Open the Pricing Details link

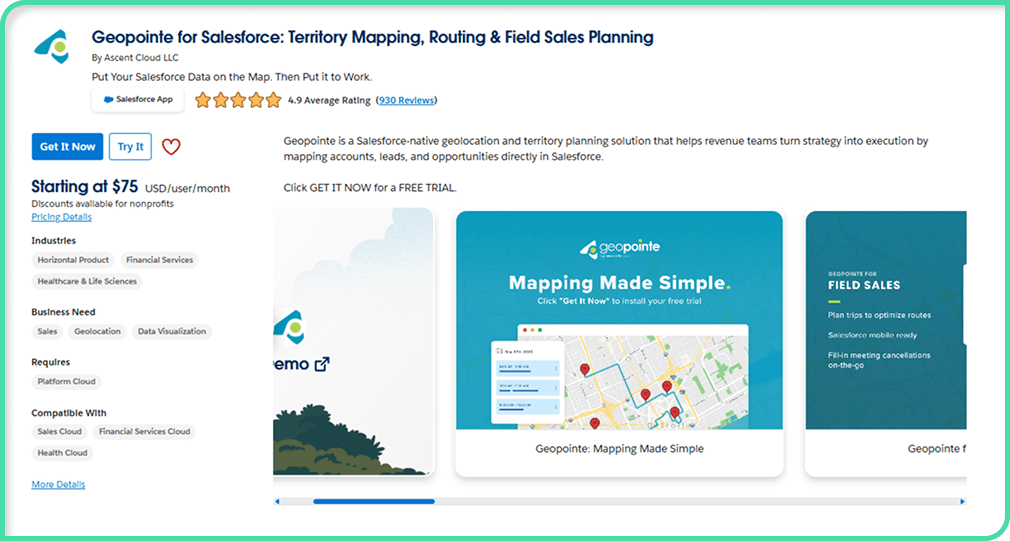61,217
